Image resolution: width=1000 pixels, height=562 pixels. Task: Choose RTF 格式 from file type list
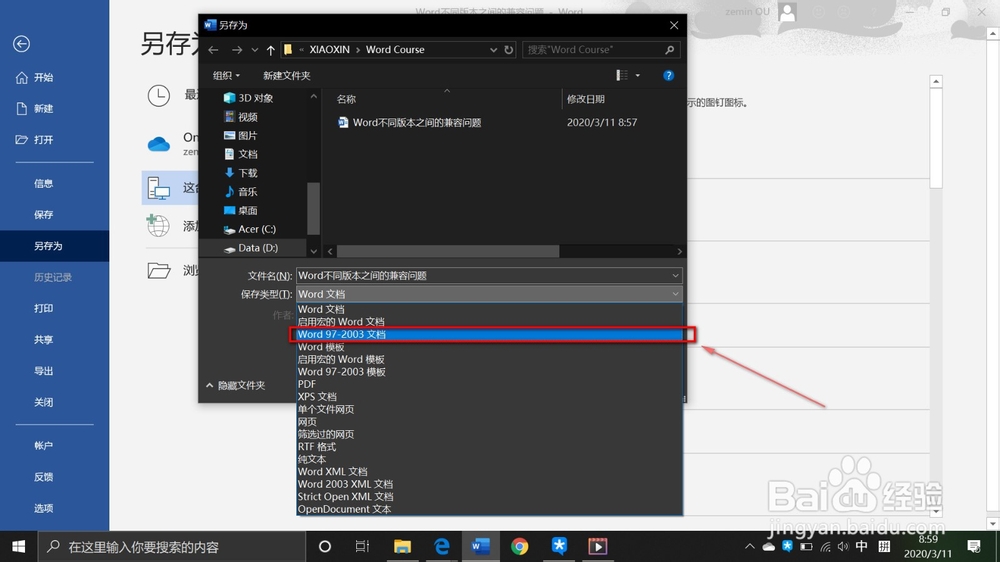coord(490,447)
